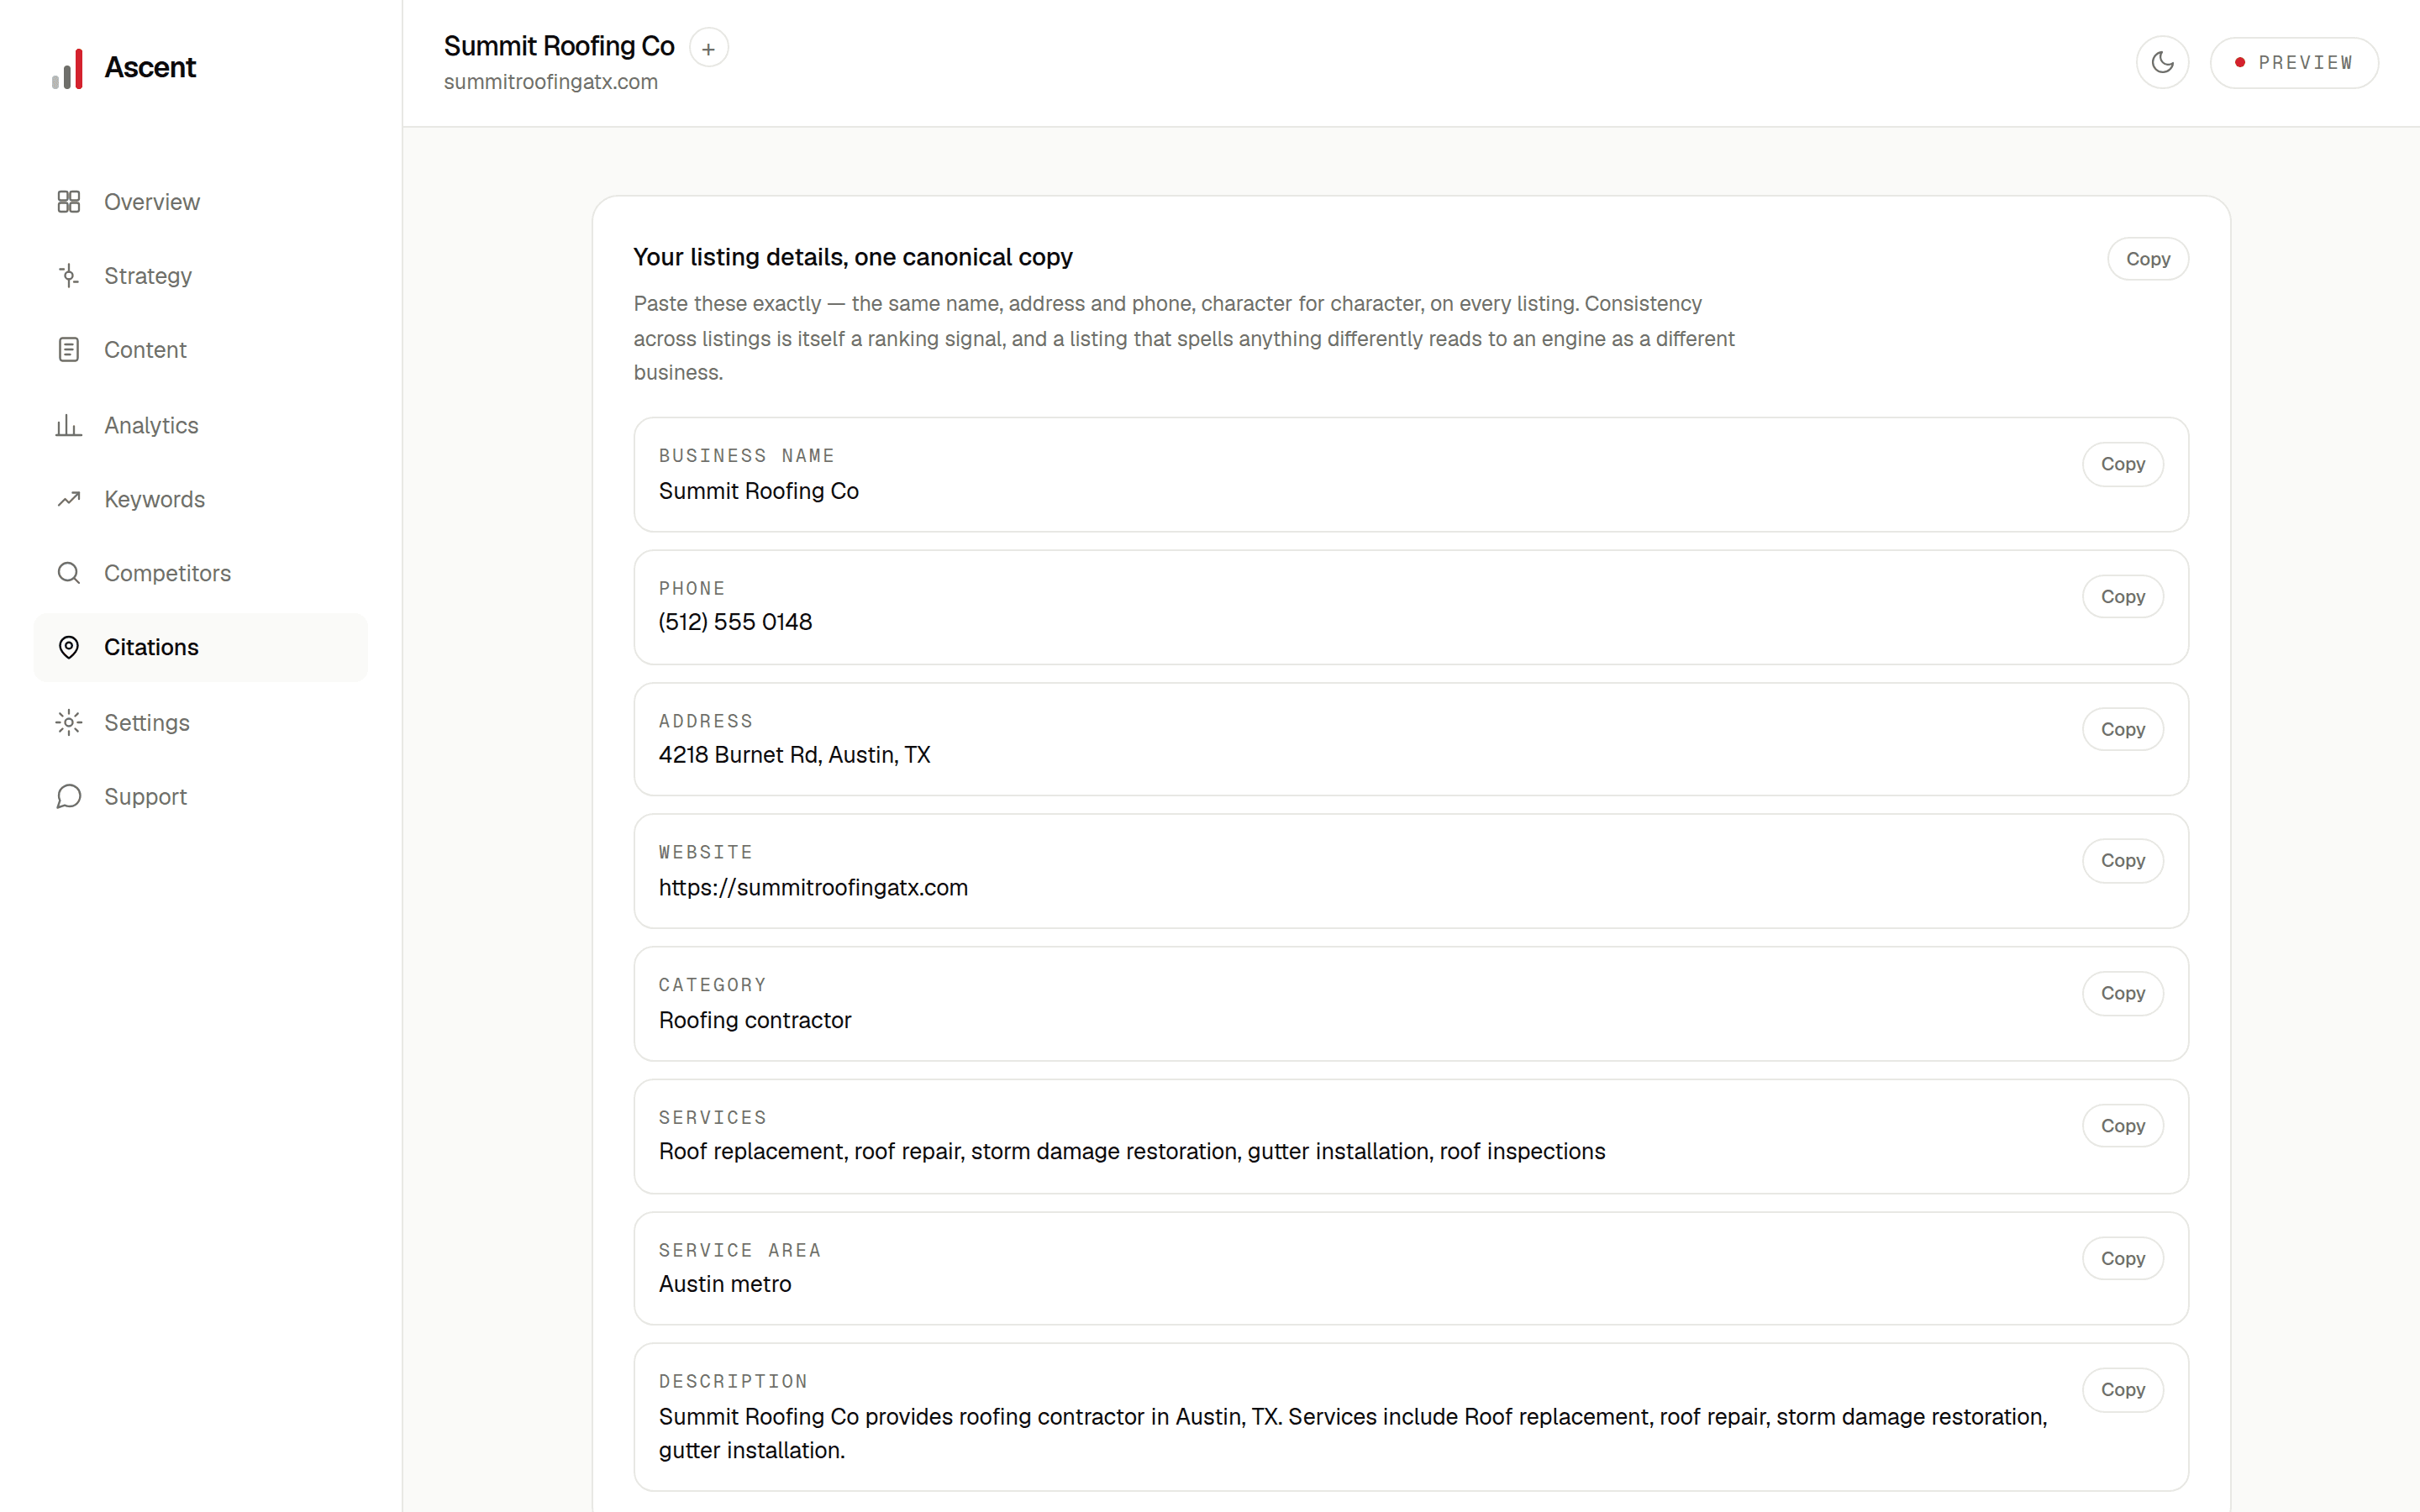Screen dimensions: 2420x1512
Task: Click the Ascent logo icon
Action: click(68, 68)
